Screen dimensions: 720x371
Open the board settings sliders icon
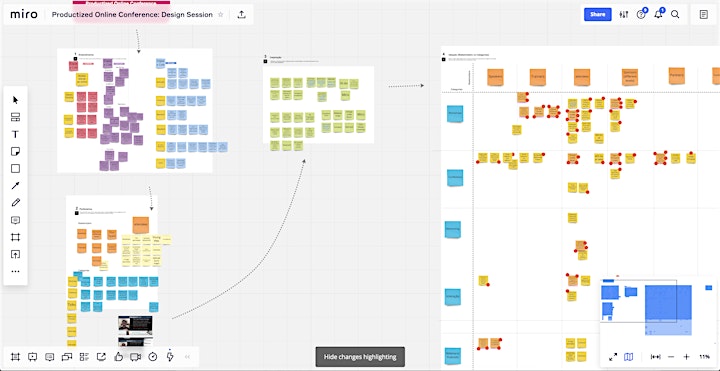(623, 14)
